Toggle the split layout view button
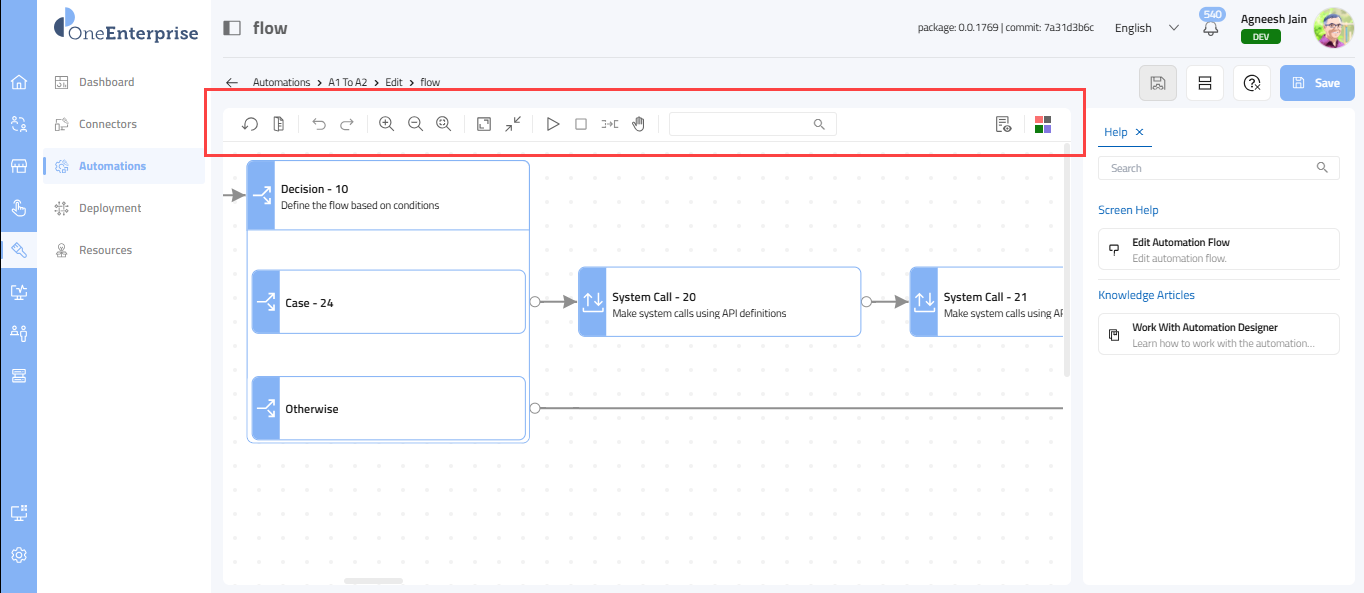 [1205, 83]
